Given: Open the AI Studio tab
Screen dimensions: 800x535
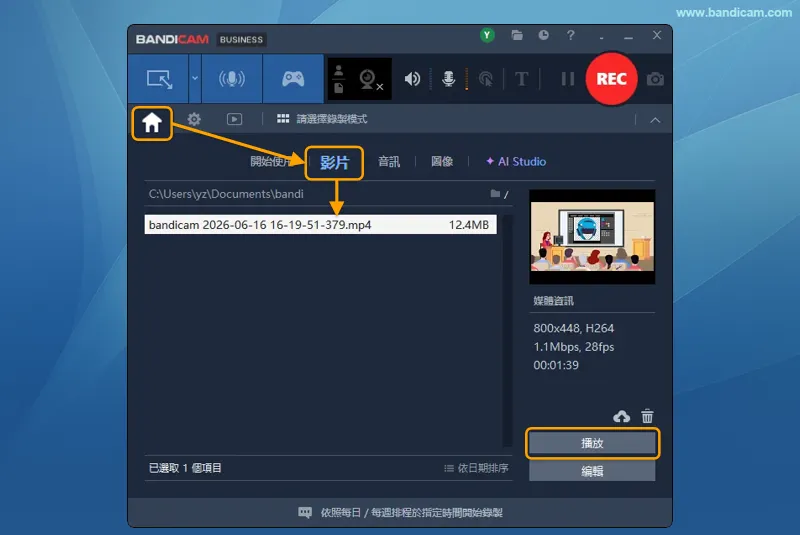Looking at the screenshot, I should tap(516, 162).
